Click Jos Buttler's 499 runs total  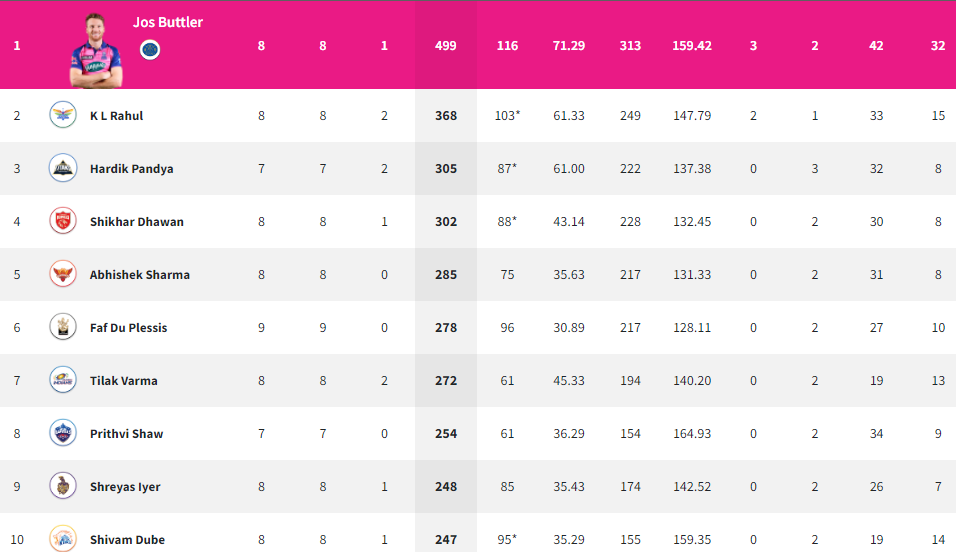[x=446, y=46]
